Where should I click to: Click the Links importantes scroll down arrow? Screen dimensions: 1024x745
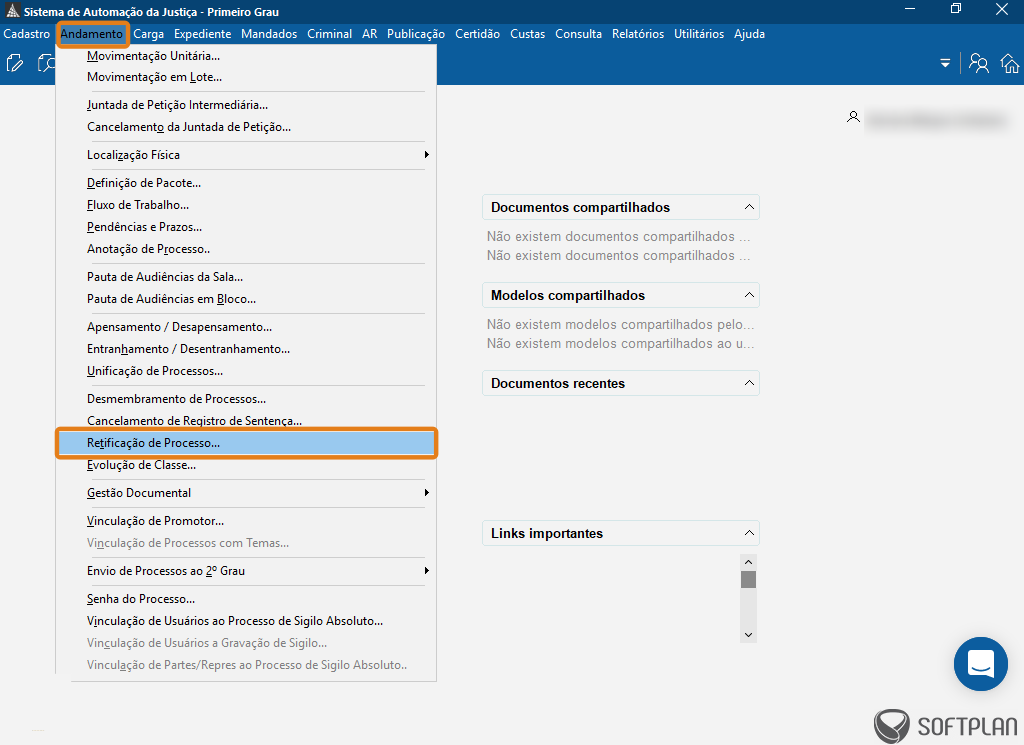coord(748,635)
